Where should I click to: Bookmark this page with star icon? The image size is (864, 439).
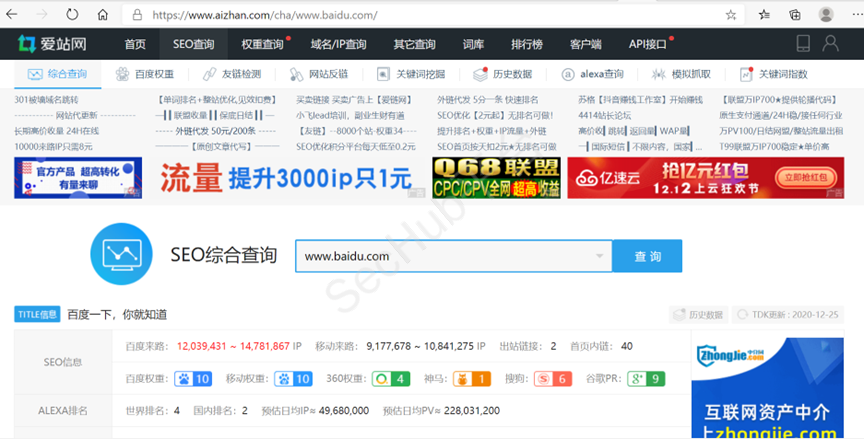tap(731, 15)
